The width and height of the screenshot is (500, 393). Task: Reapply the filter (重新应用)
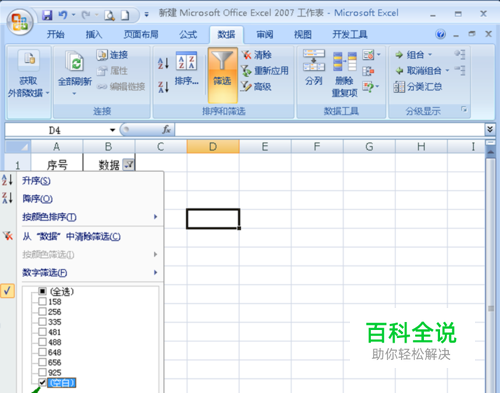click(265, 71)
